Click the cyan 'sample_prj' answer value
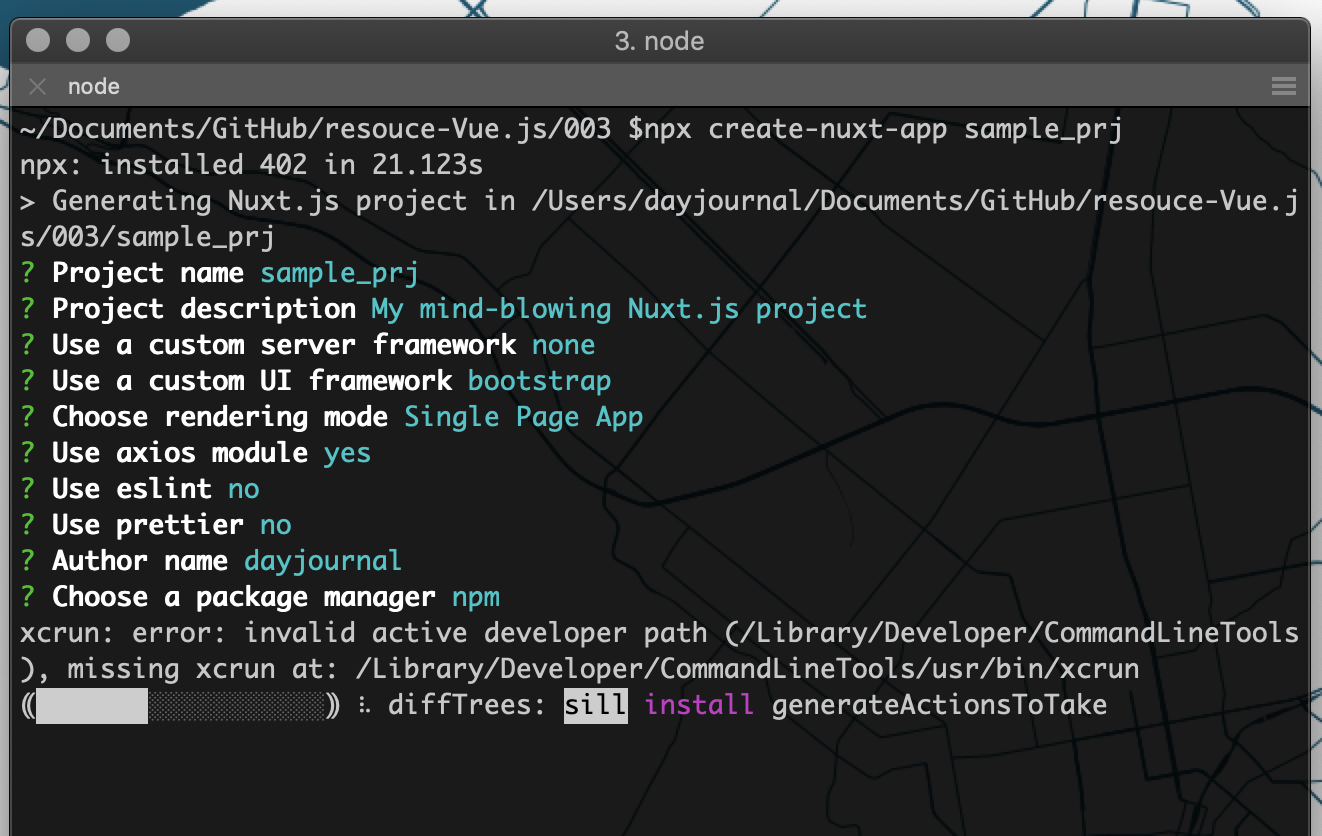This screenshot has height=836, width=1322. click(339, 273)
